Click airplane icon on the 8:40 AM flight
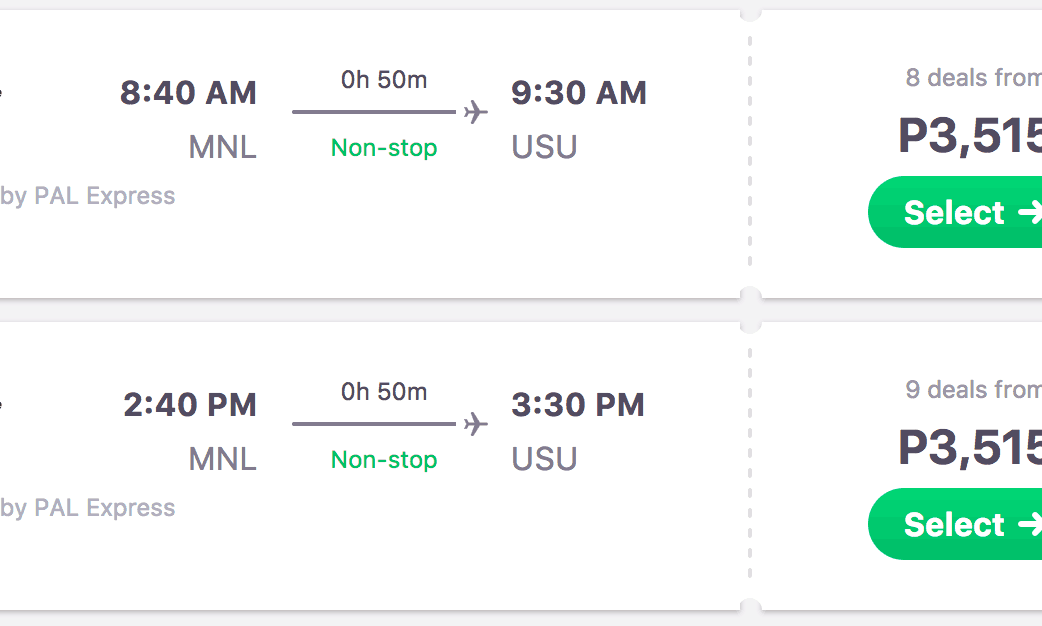This screenshot has height=626, width=1042. (476, 112)
